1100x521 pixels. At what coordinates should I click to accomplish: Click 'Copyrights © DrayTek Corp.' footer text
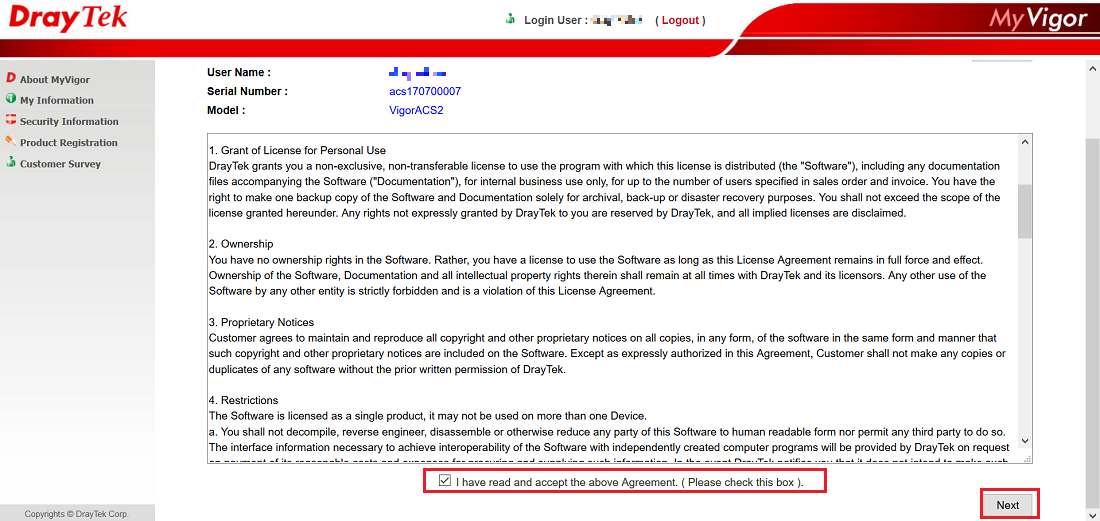pos(77,514)
